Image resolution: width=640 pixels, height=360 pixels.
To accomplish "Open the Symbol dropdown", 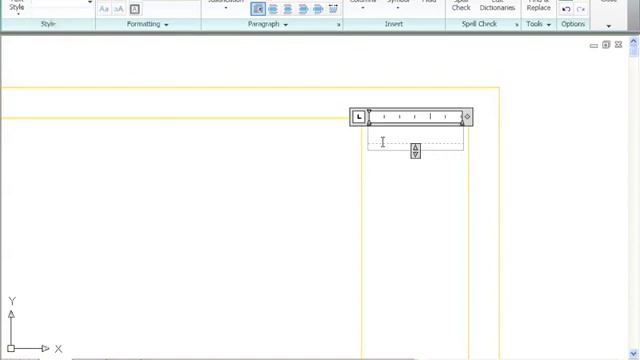I will click(x=398, y=4).
